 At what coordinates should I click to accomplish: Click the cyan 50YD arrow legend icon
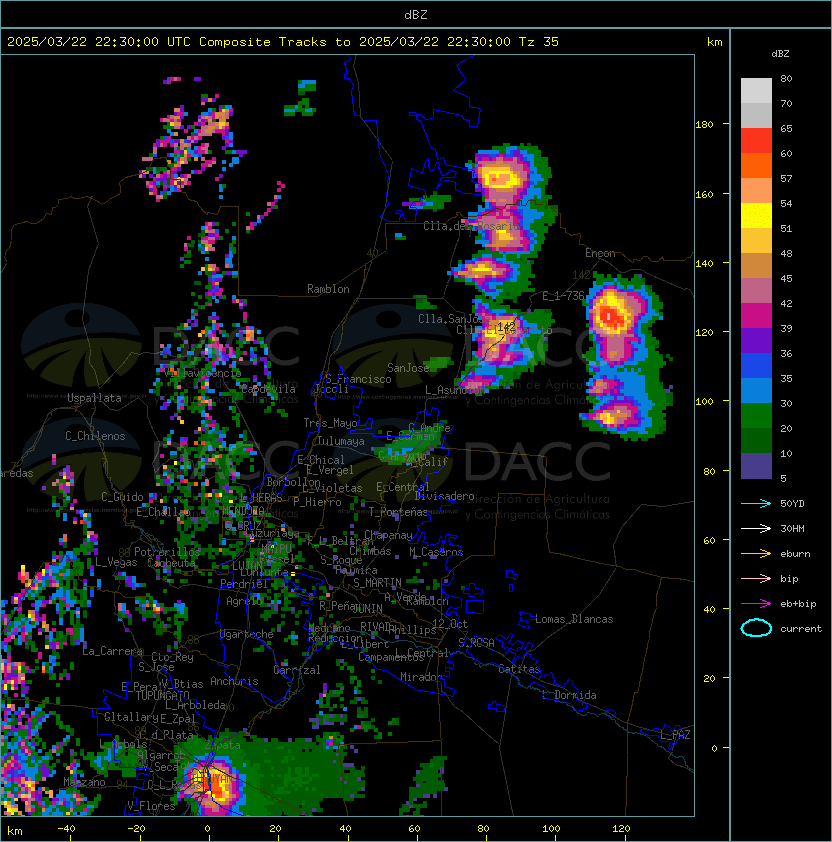pyautogui.click(x=756, y=504)
